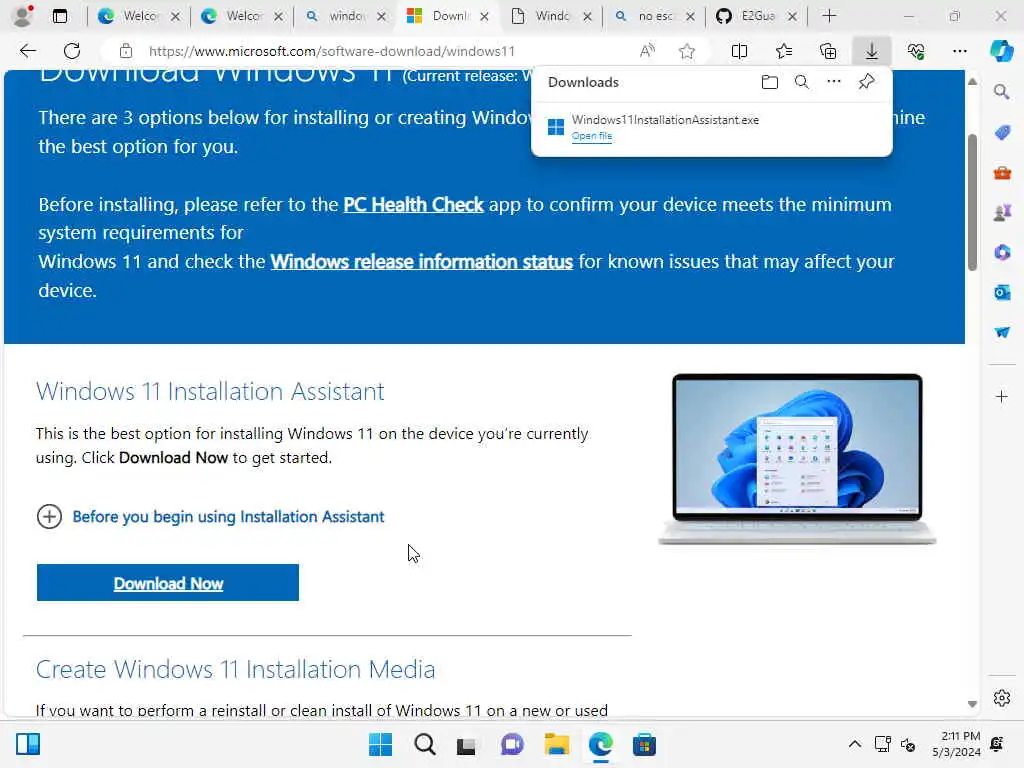Screen dimensions: 1024x768
Task: Open the taskbar clock and date
Action: click(957, 744)
